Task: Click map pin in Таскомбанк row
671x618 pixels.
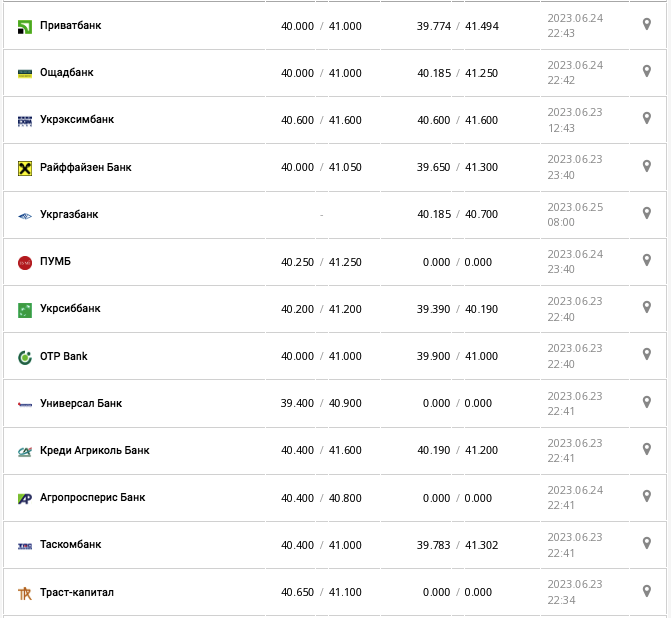Action: [647, 543]
